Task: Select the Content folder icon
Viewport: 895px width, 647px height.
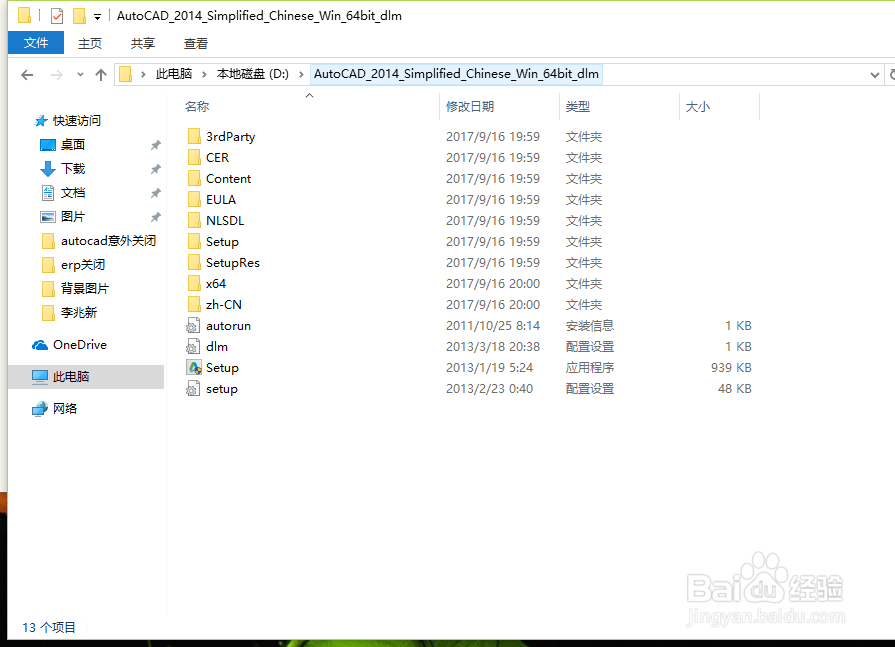Action: tap(194, 179)
